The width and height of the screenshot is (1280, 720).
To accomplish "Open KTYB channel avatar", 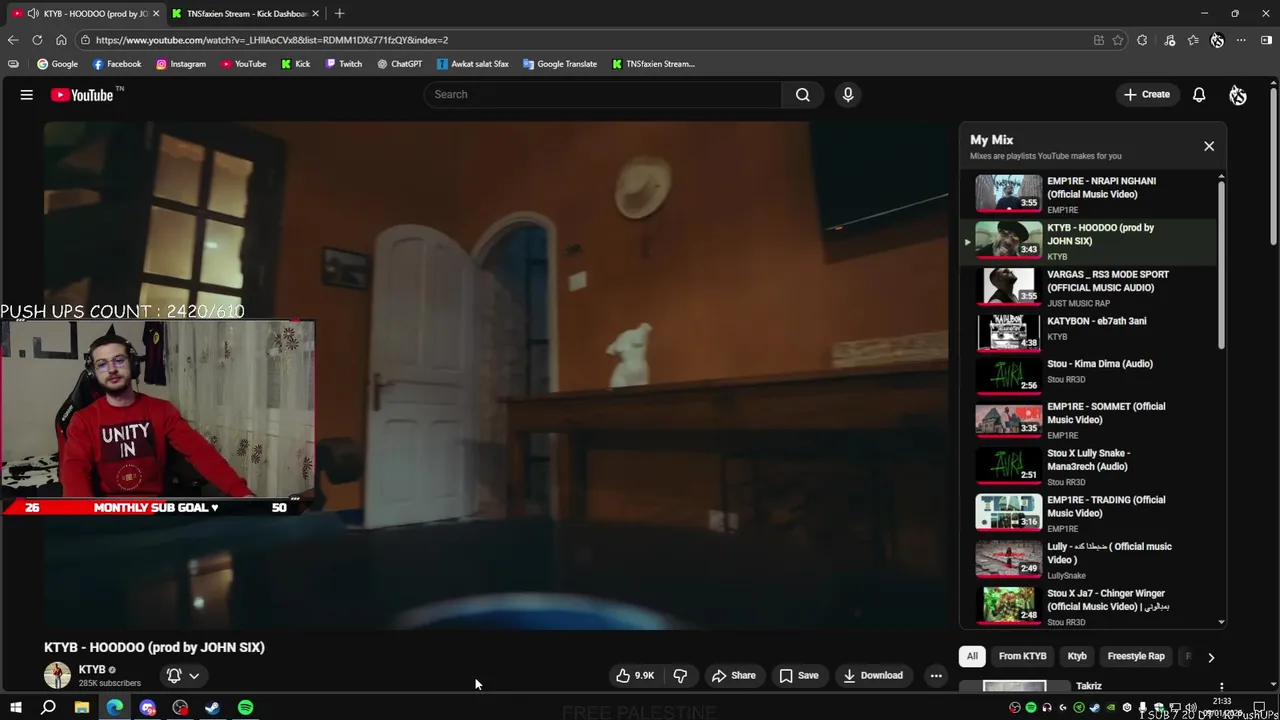I will pyautogui.click(x=57, y=675).
